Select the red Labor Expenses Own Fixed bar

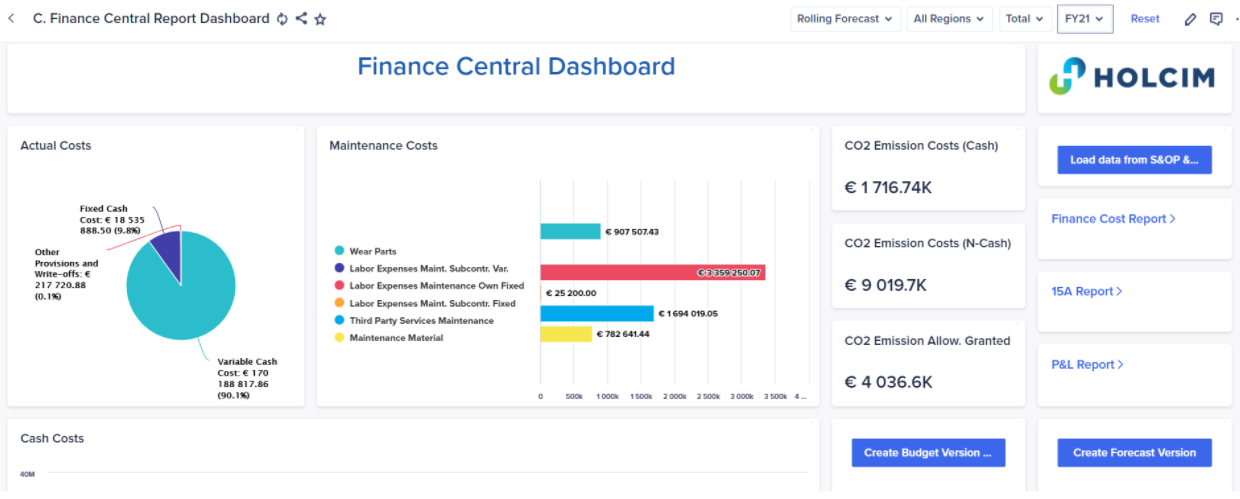[x=653, y=272]
